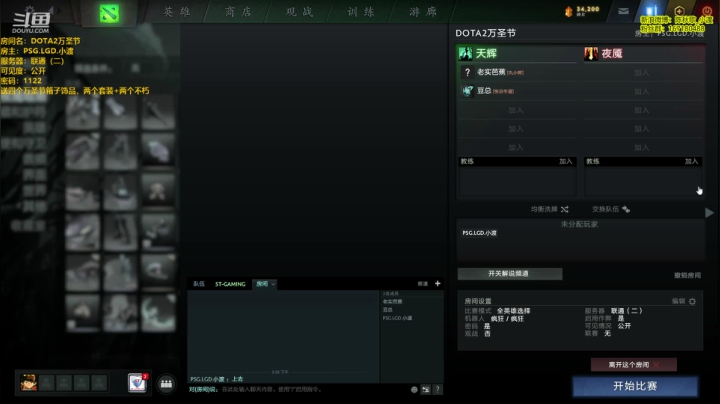
Task: Join the fourth Radiant 加入 slot
Action: pyautogui.click(x=516, y=129)
